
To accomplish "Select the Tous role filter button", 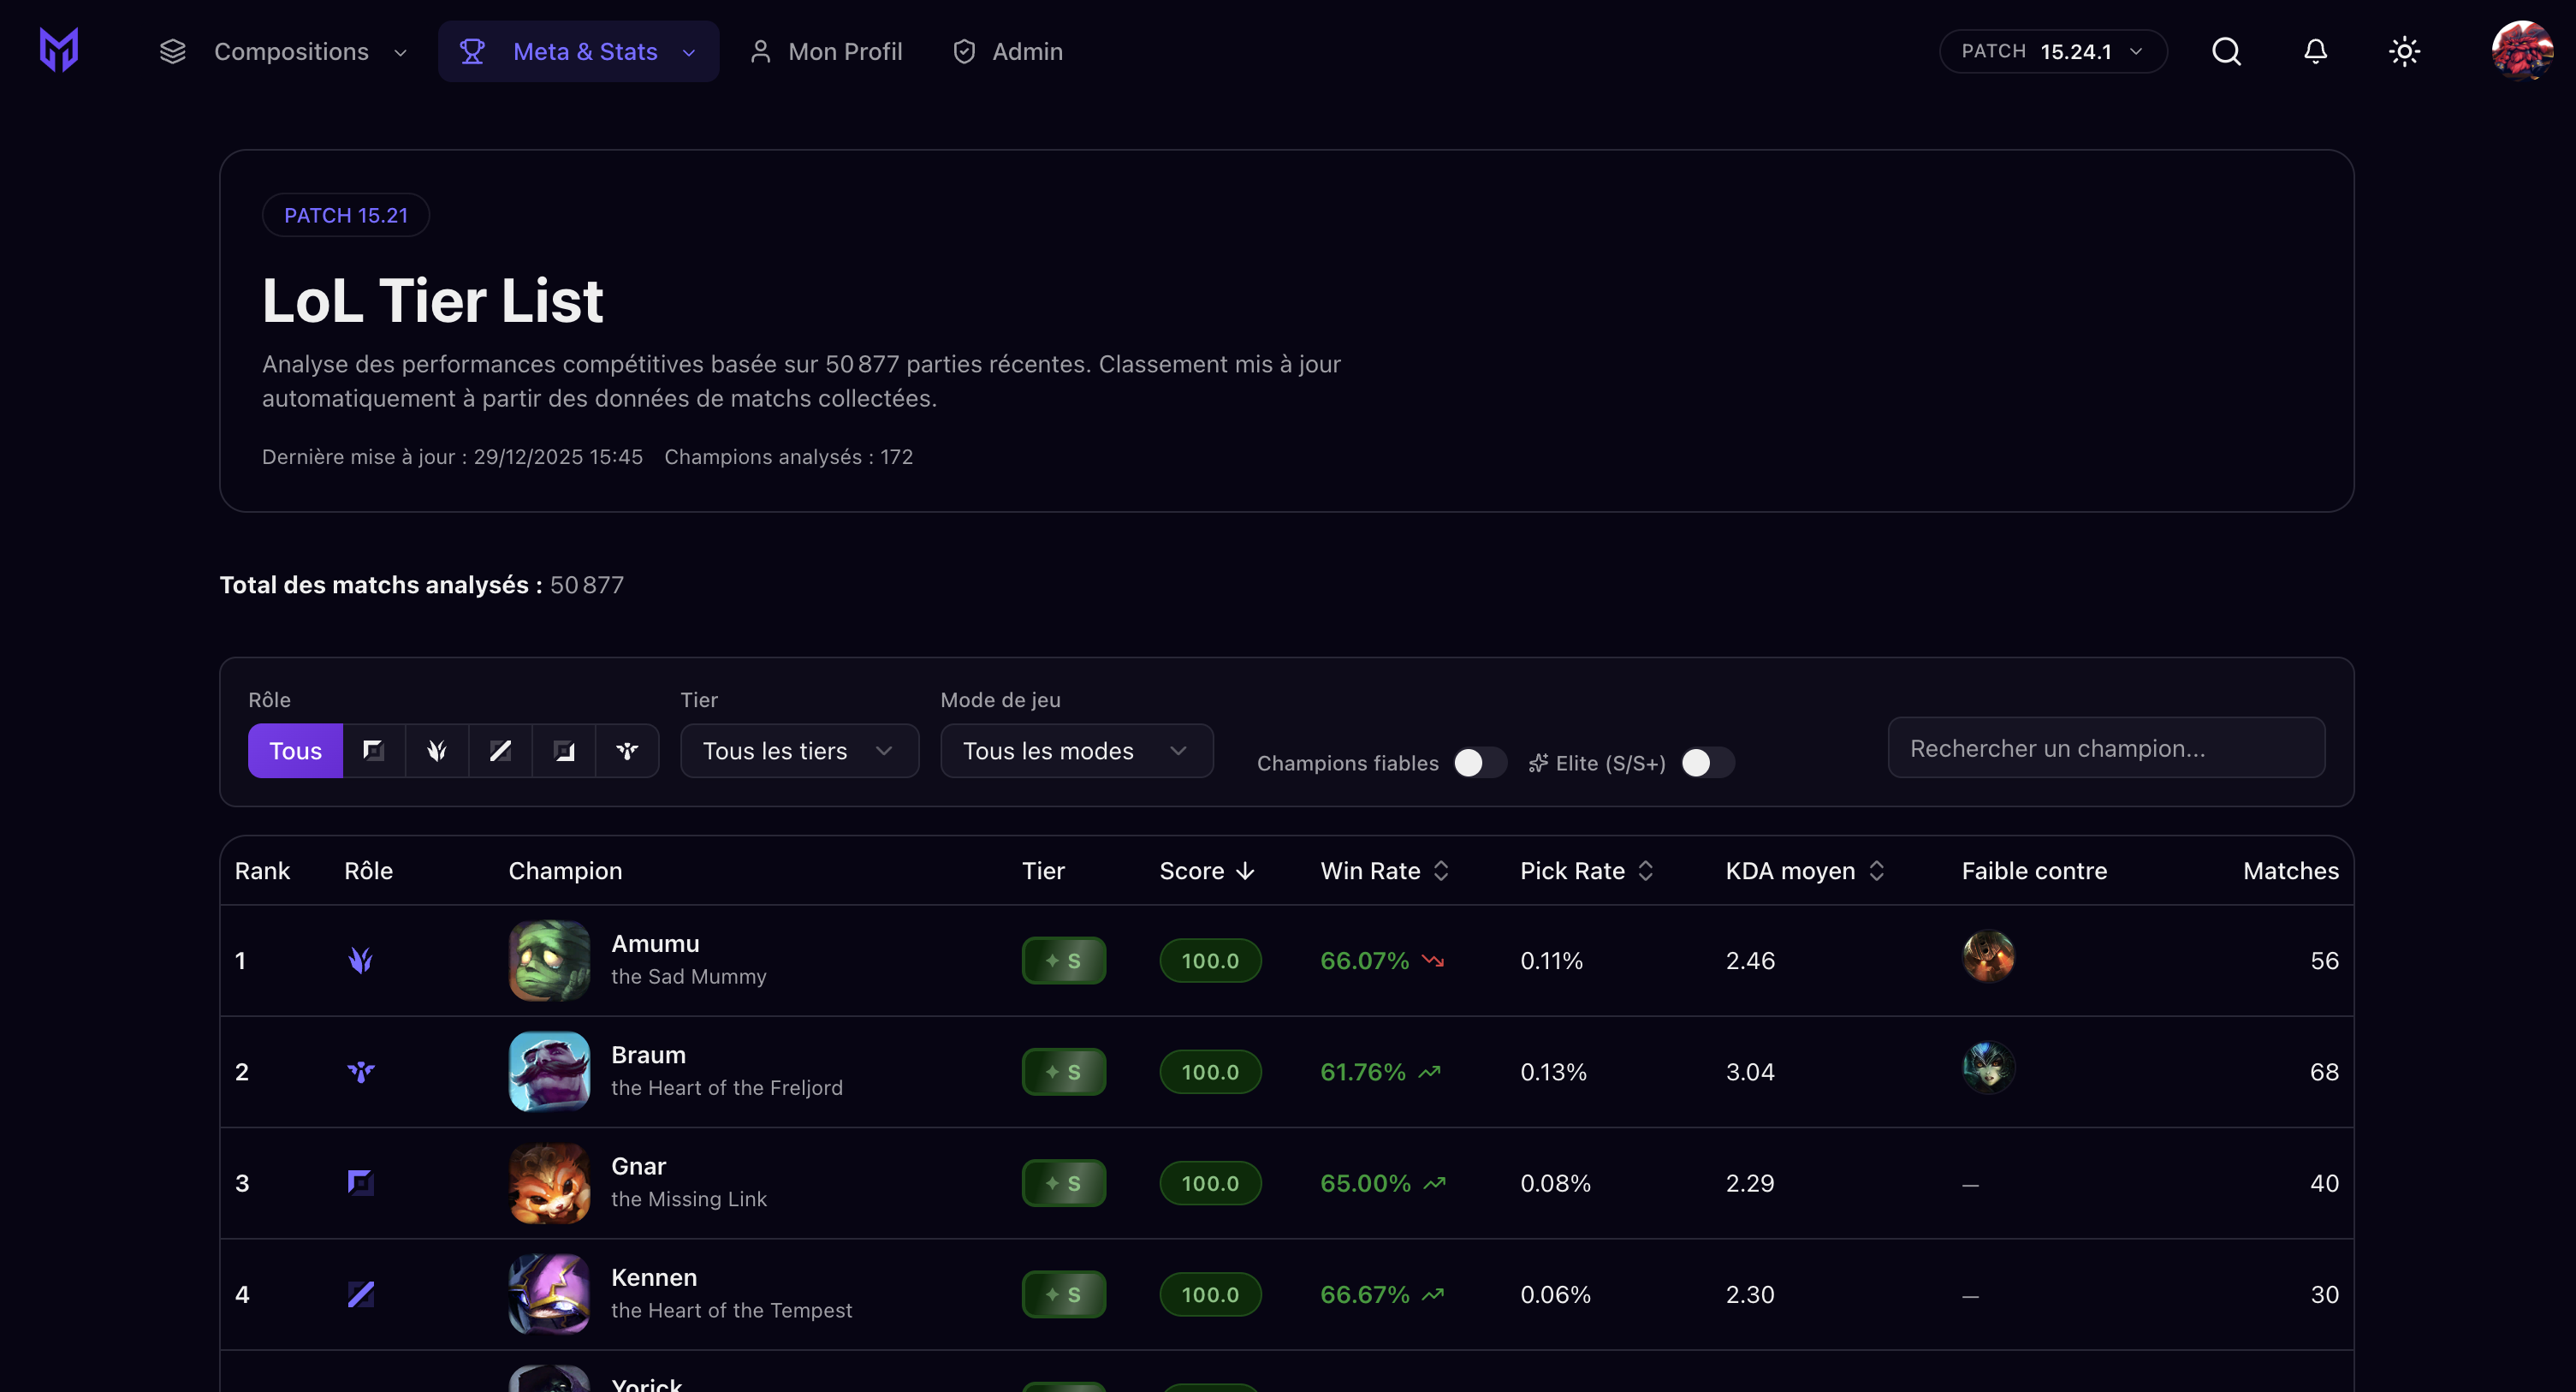I will pyautogui.click(x=295, y=750).
